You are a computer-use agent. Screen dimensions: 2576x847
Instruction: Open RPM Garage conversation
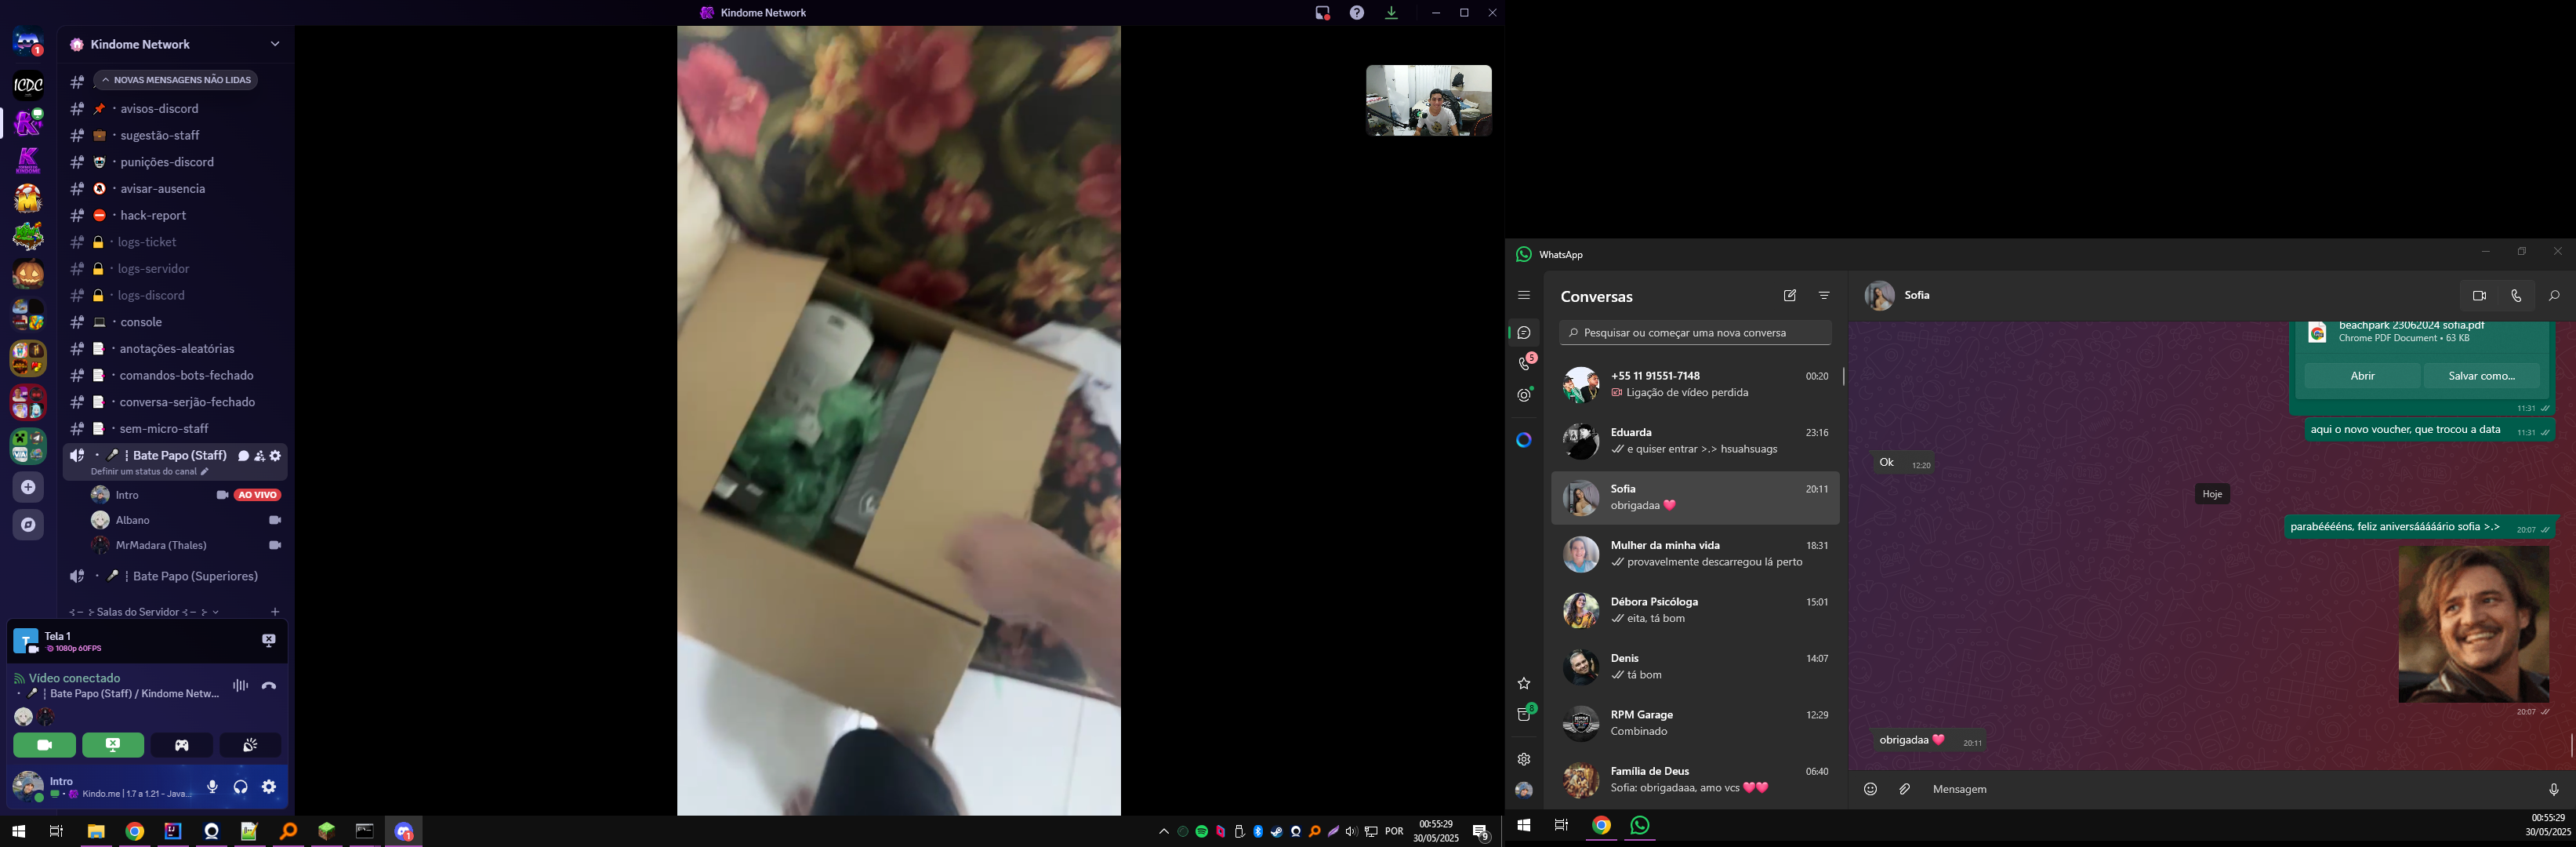(1696, 723)
